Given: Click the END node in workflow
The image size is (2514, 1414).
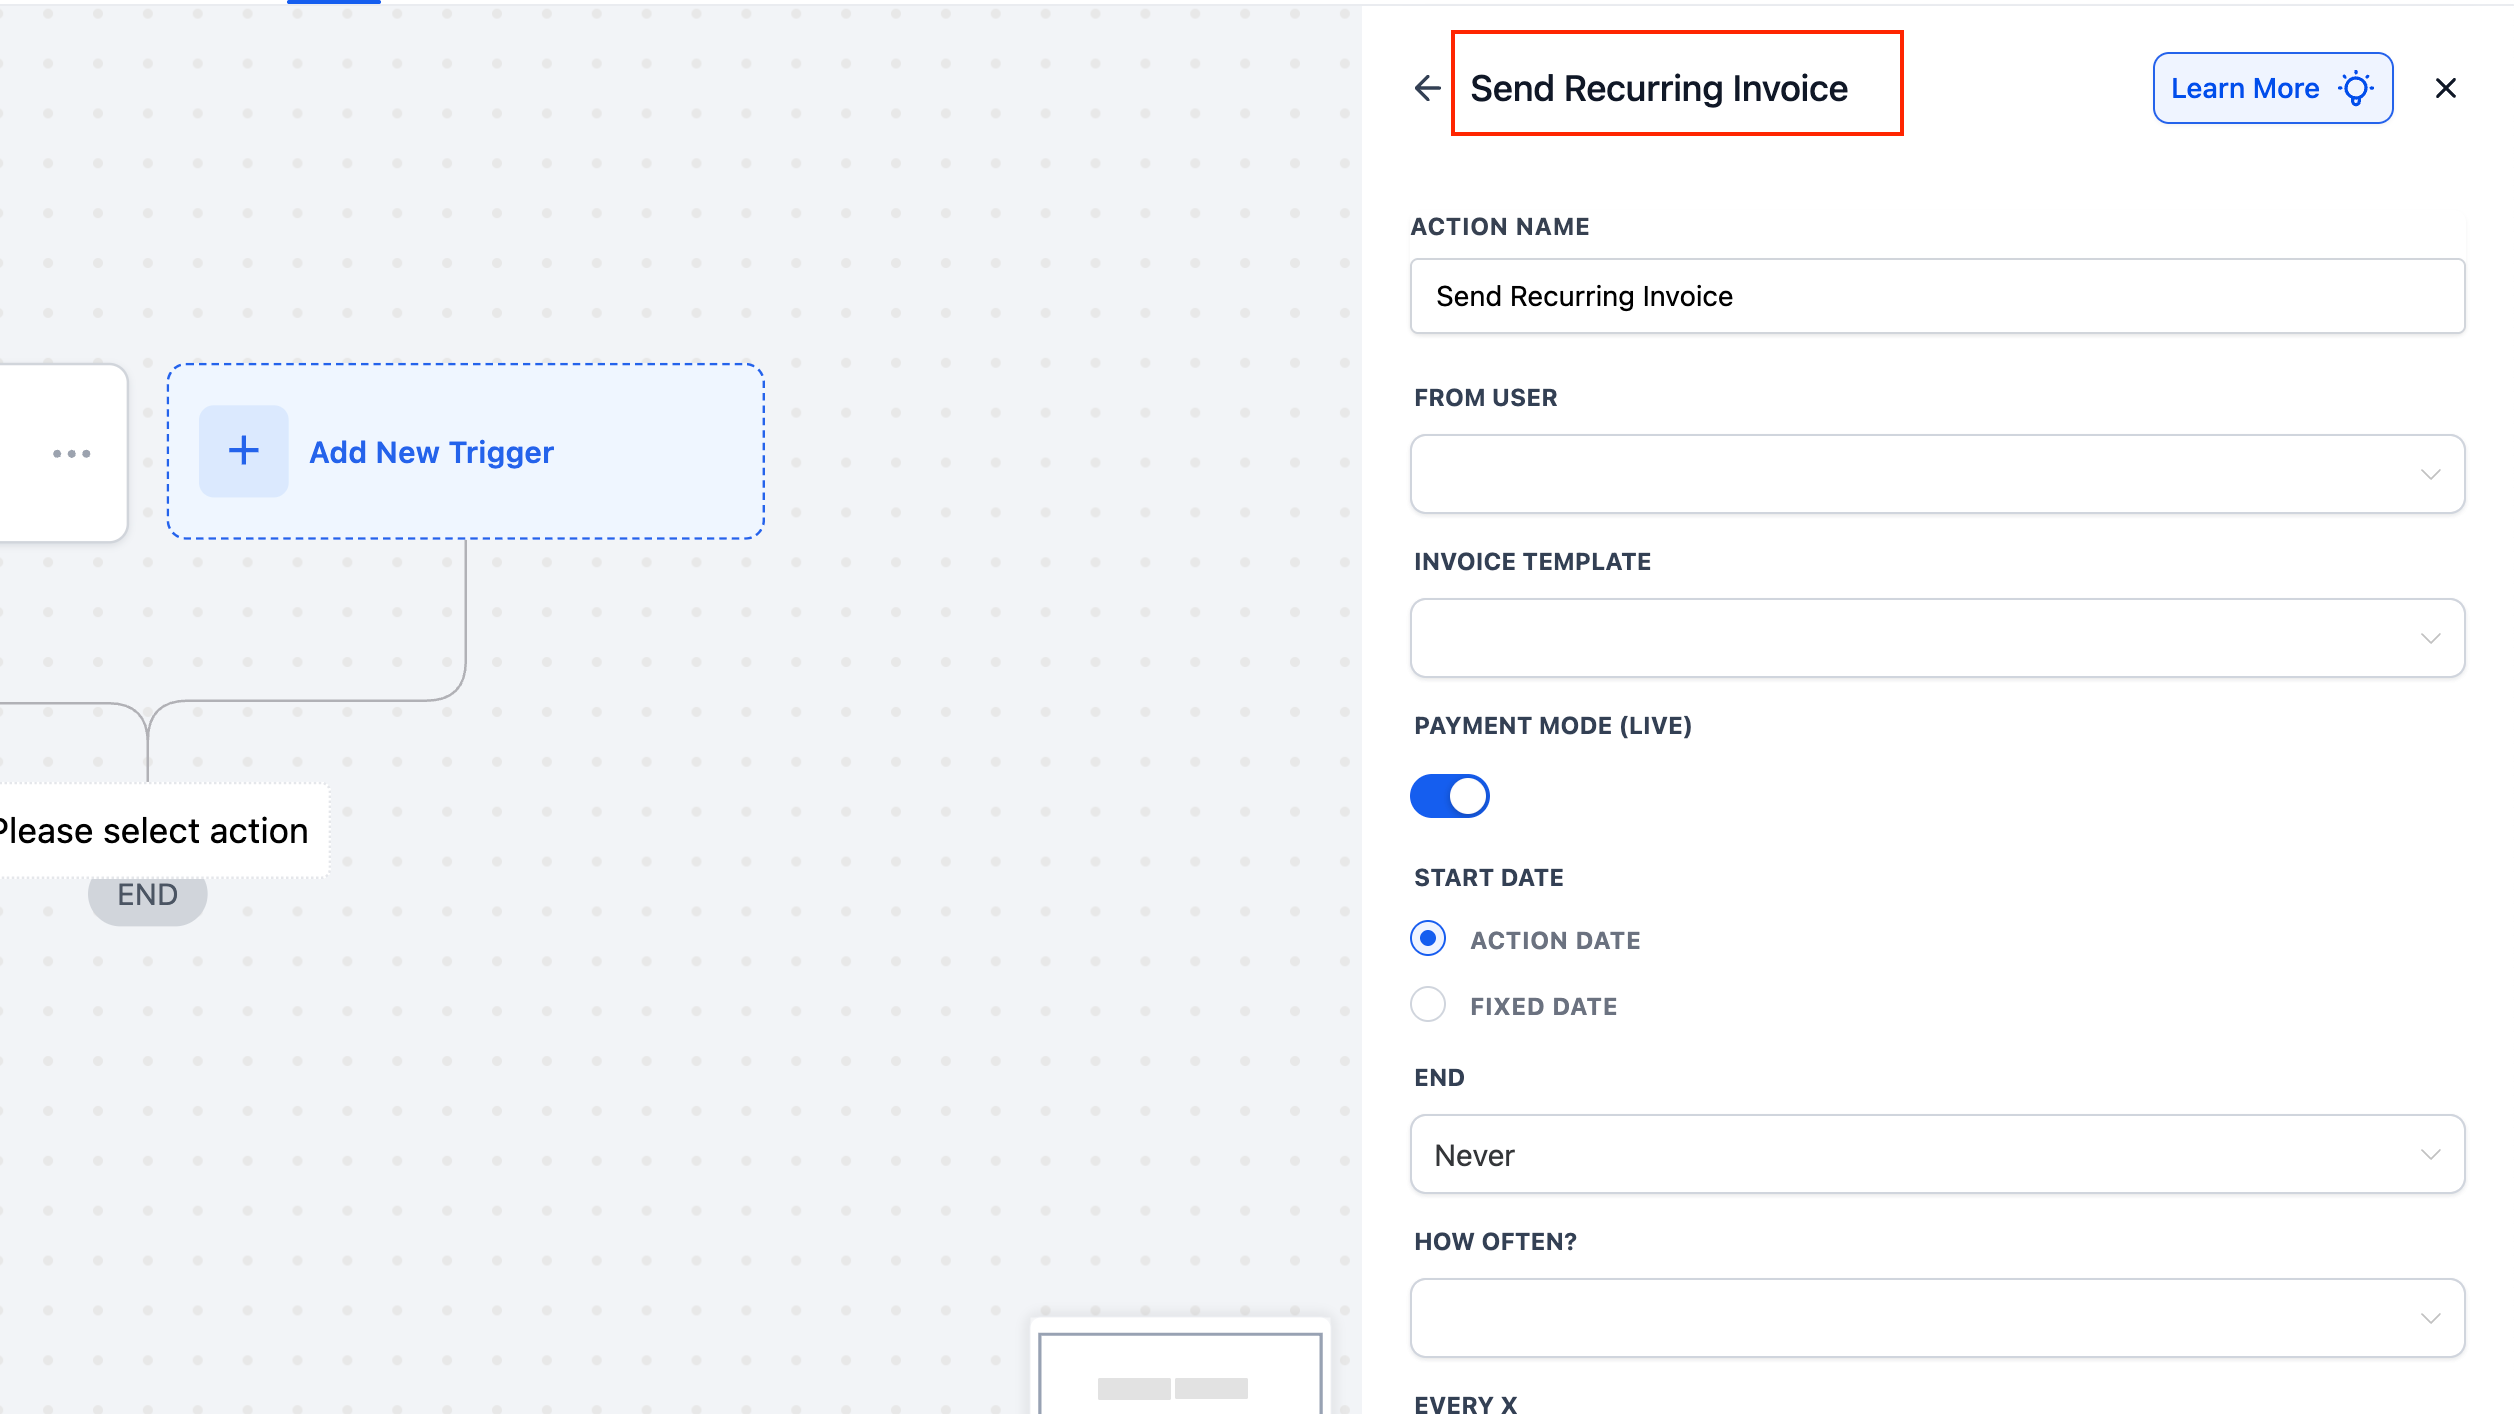Looking at the screenshot, I should pos(148,899).
